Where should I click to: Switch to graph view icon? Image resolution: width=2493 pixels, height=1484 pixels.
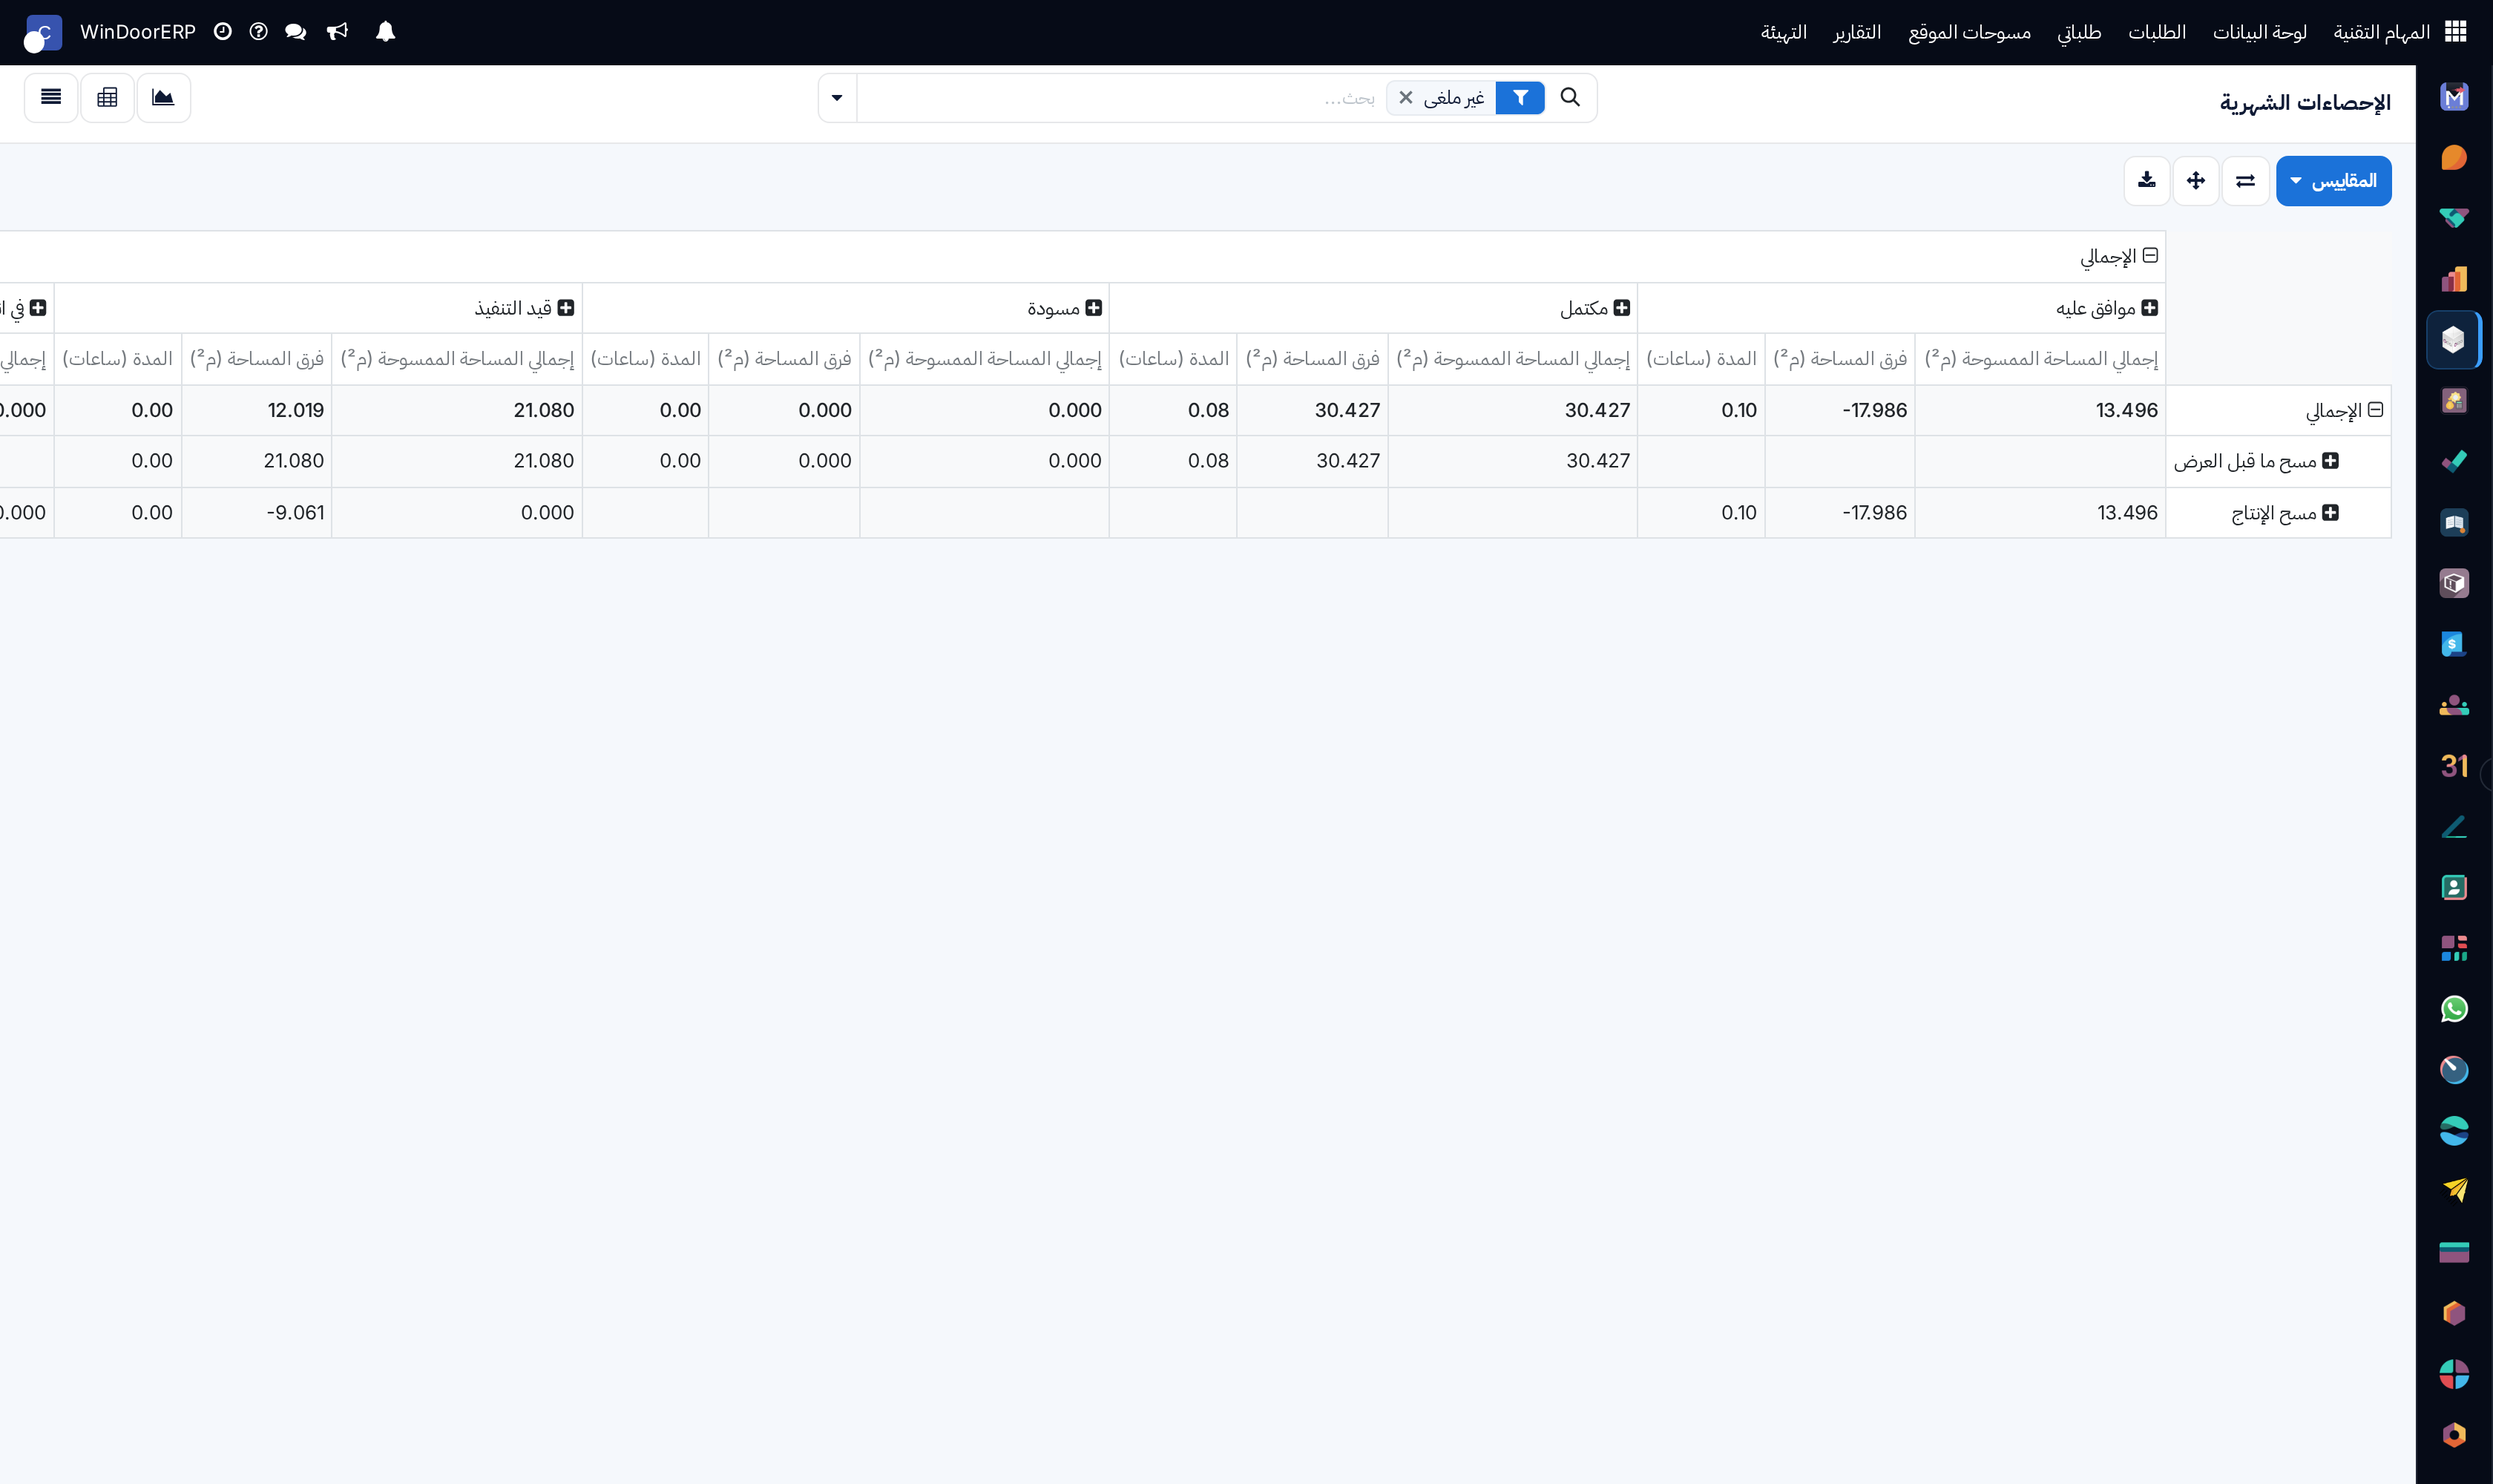coord(163,98)
